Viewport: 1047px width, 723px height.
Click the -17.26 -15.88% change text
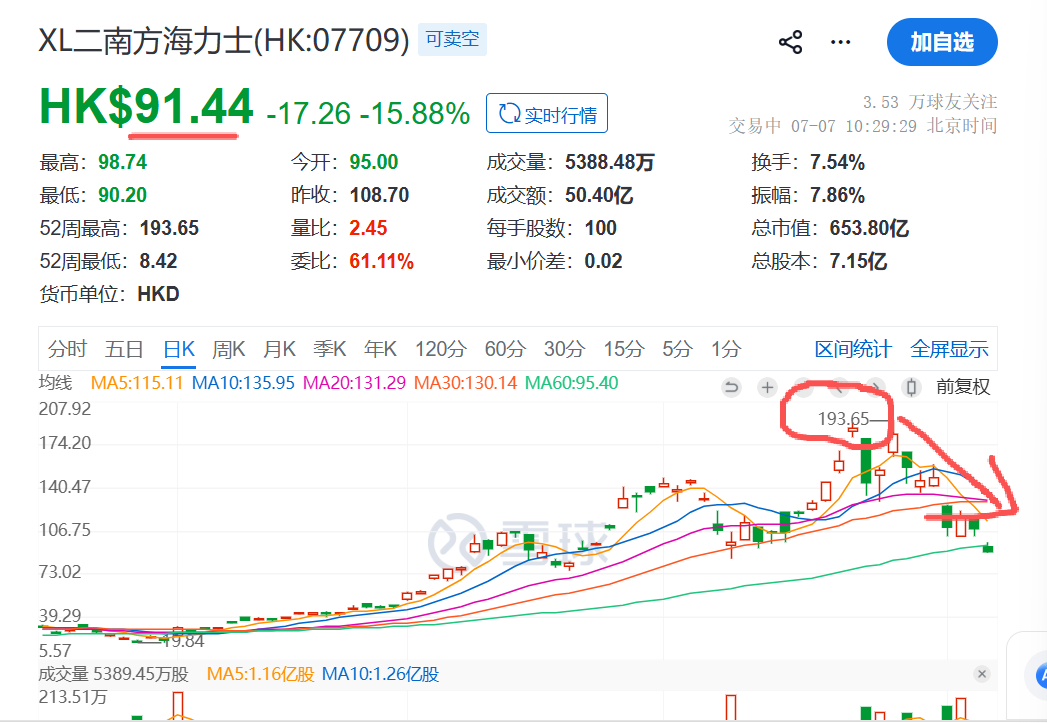(368, 113)
